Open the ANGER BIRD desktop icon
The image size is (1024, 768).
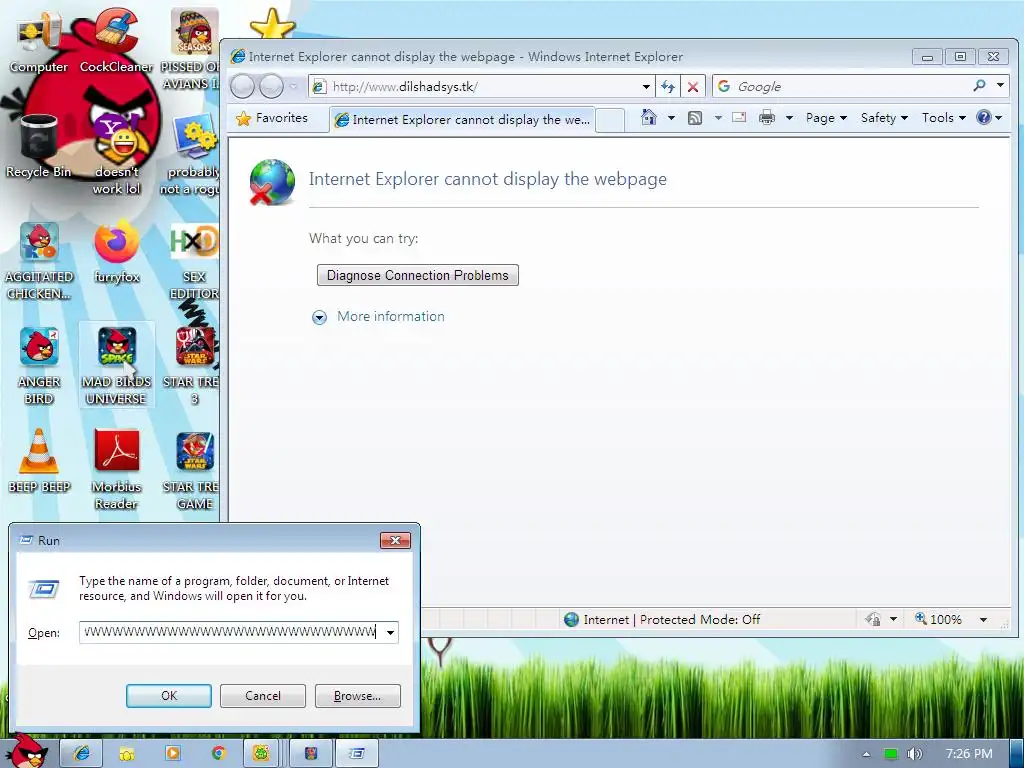[39, 366]
